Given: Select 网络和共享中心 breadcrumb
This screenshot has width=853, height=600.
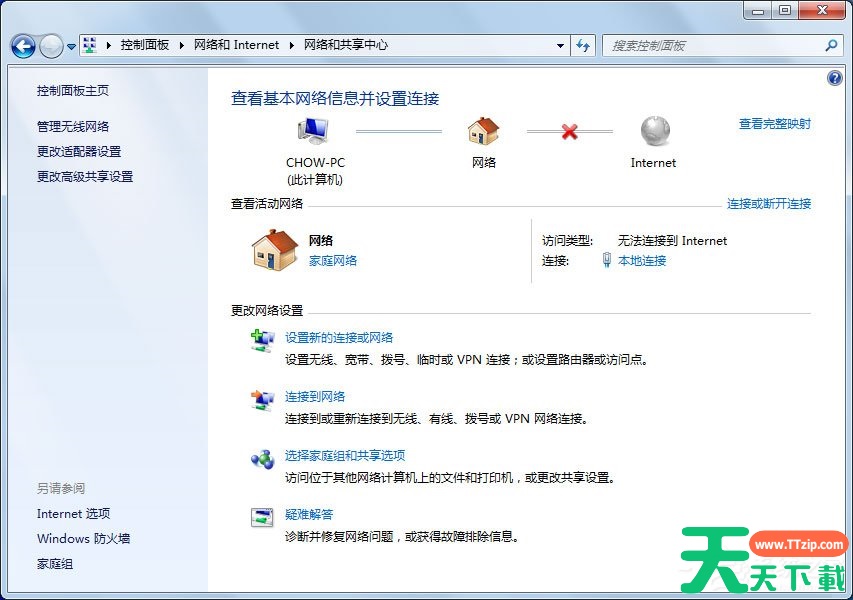Looking at the screenshot, I should point(345,45).
